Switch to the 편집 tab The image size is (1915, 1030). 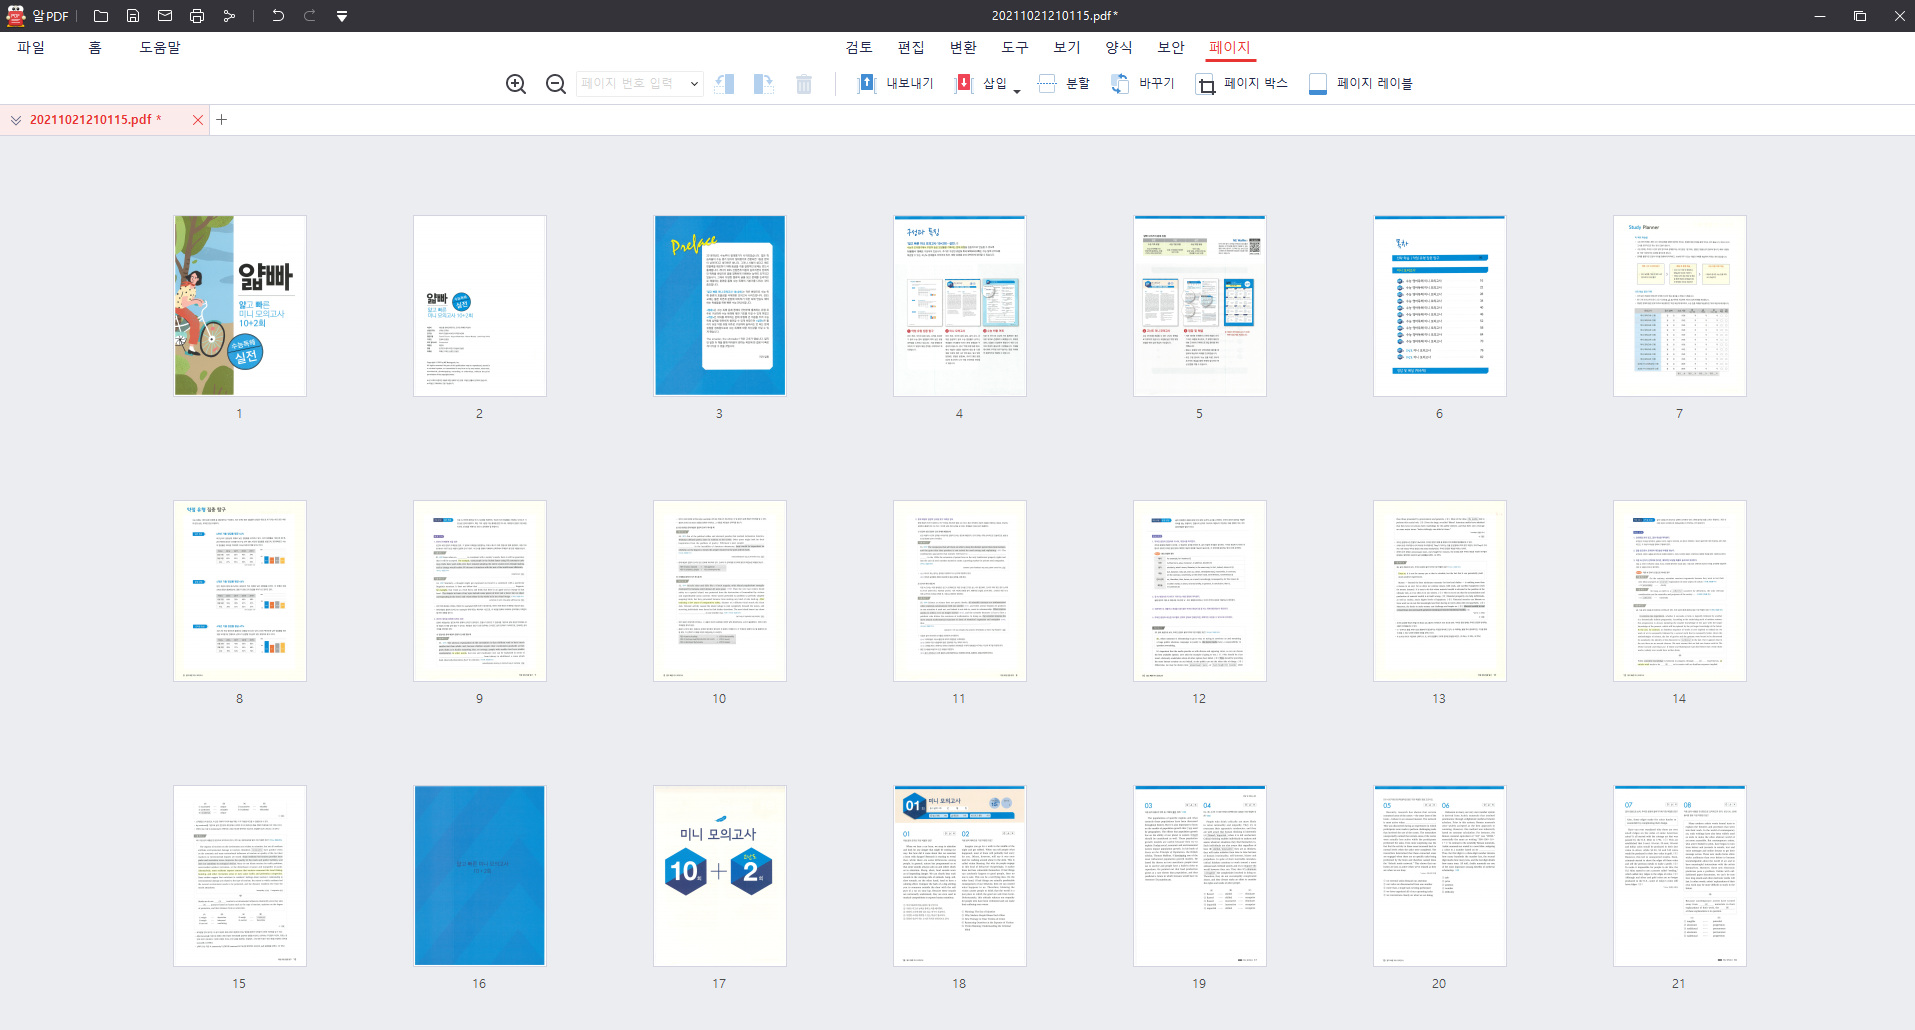click(911, 47)
